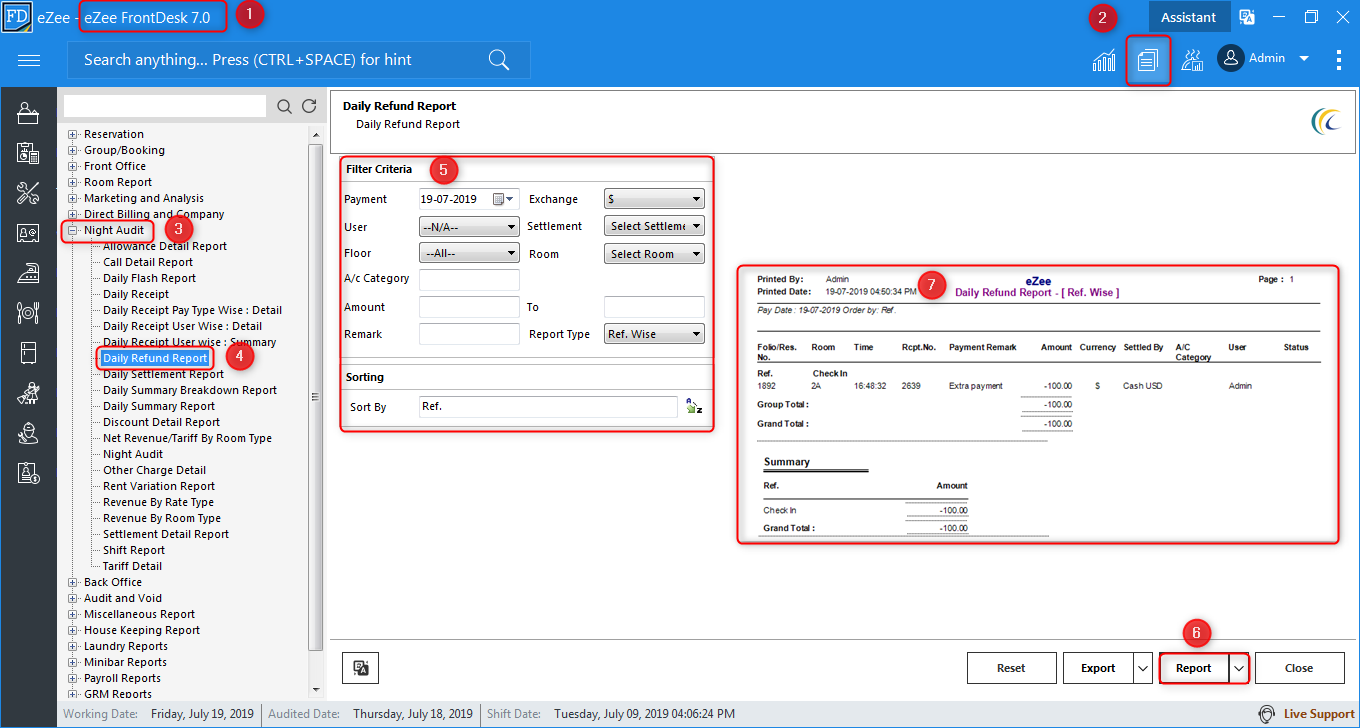
Task: Click the Remark input field
Action: coord(469,334)
